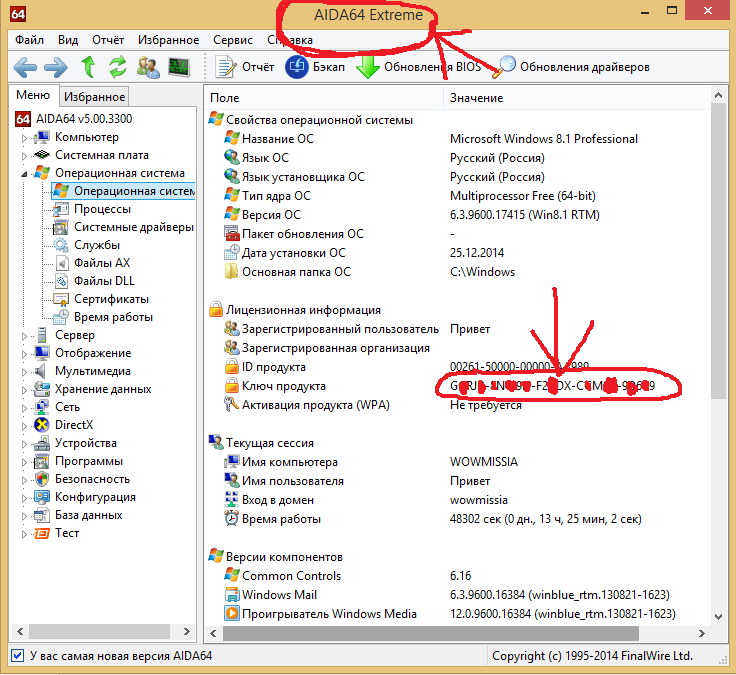The image size is (736, 675).
Task: Click the details pane vertical scrollbar
Action: [x=718, y=251]
